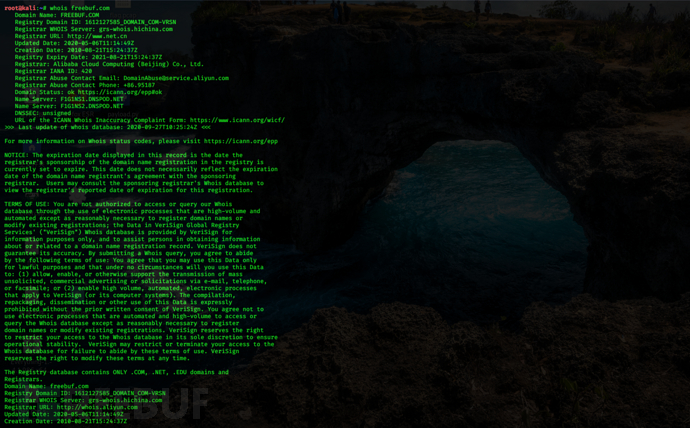Click the 'Registry Expiry Date: 2021-08-21T15:24:37Z' line

[x=88, y=57]
